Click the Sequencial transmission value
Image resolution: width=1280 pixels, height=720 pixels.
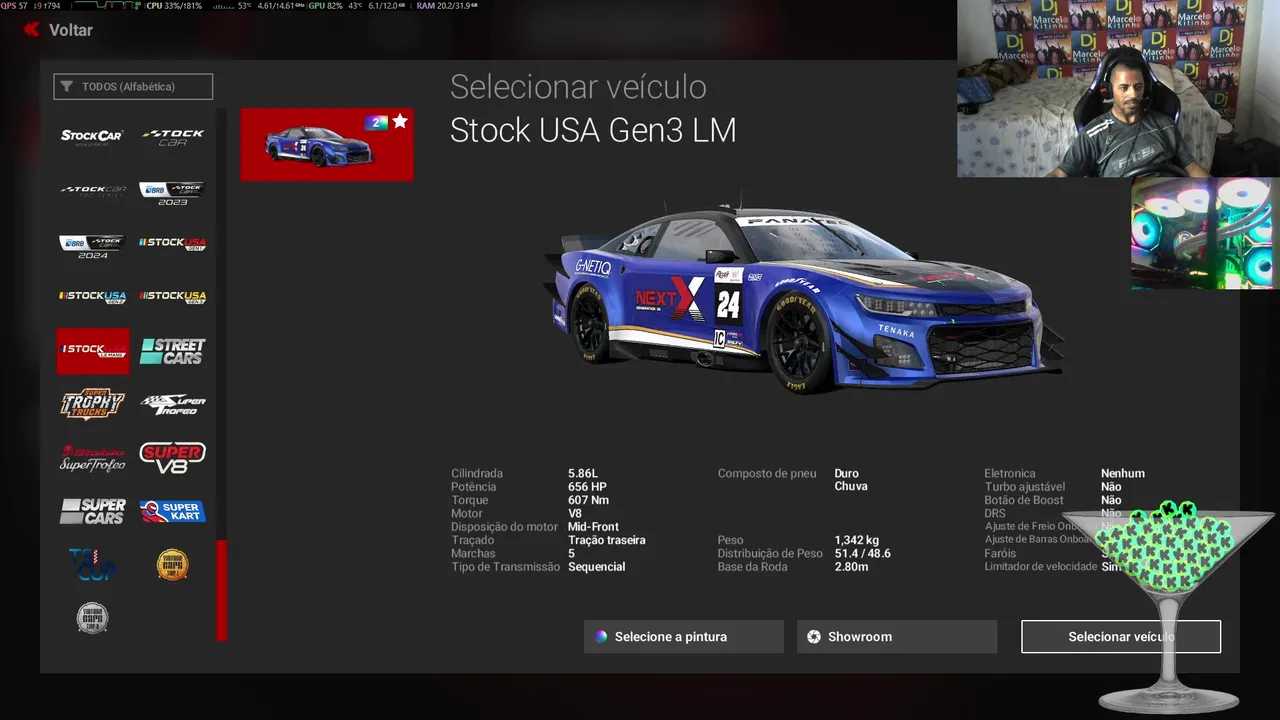597,567
